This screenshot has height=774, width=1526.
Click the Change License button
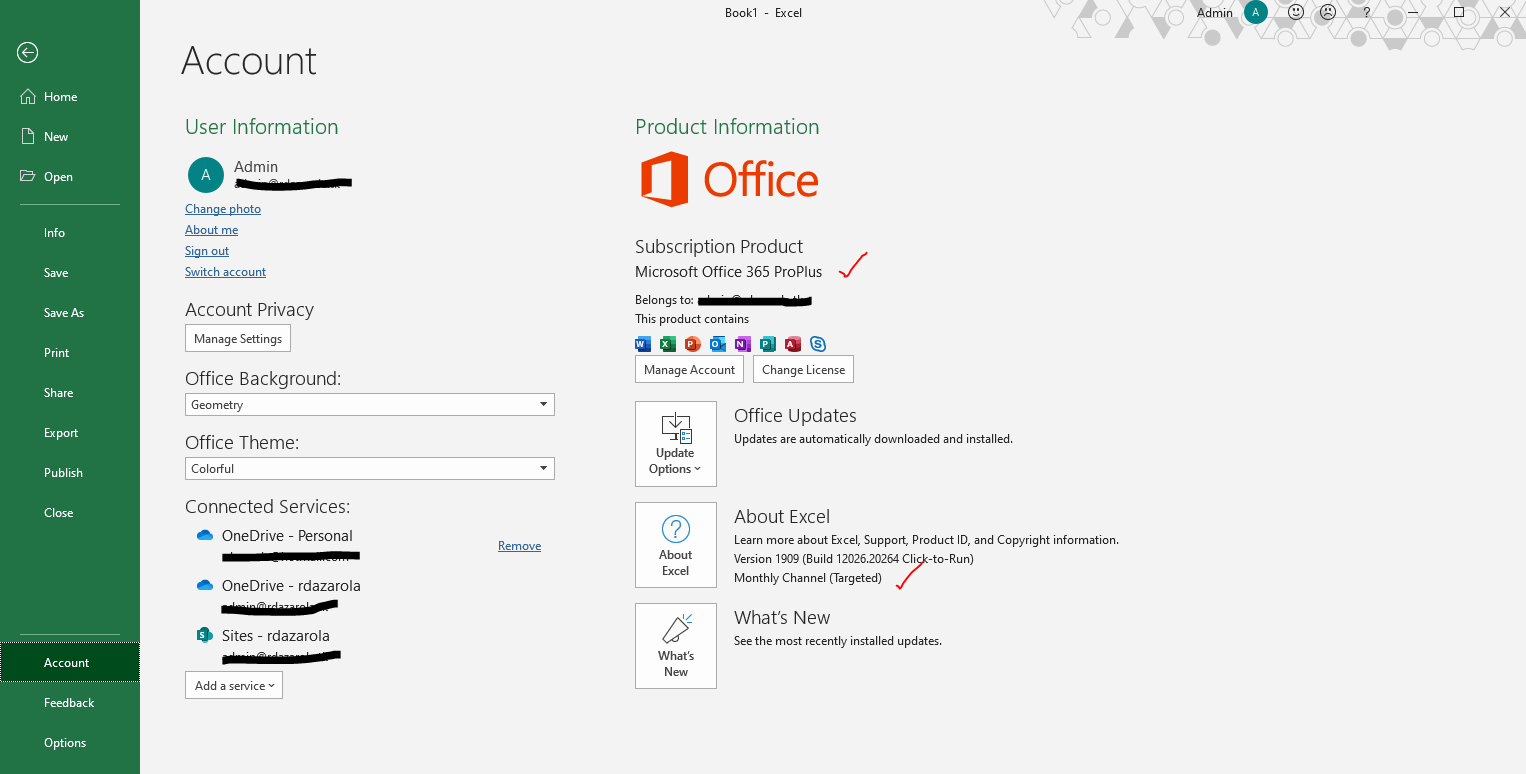click(803, 369)
